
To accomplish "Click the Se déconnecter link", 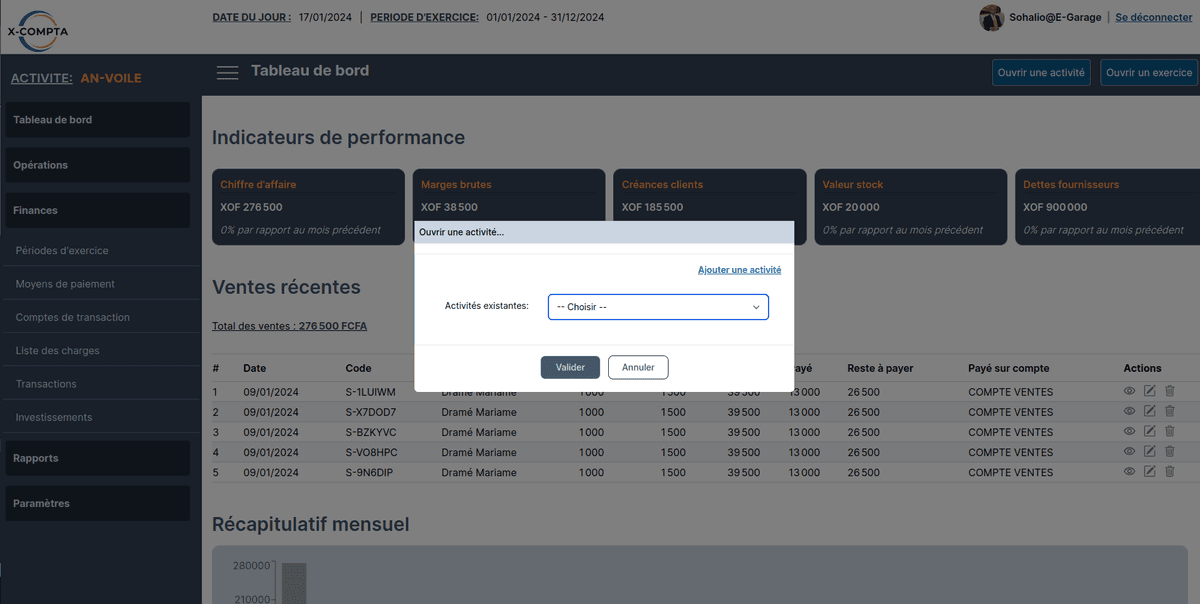I will coord(1153,17).
